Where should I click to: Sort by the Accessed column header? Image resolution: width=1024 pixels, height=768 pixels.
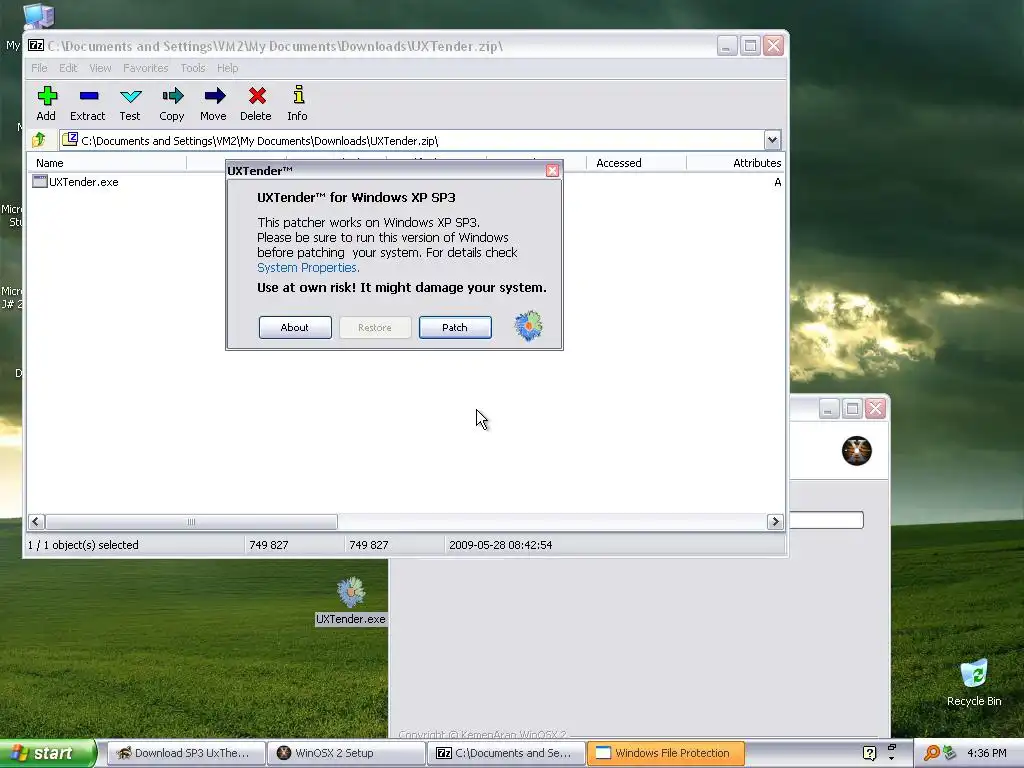coord(636,163)
